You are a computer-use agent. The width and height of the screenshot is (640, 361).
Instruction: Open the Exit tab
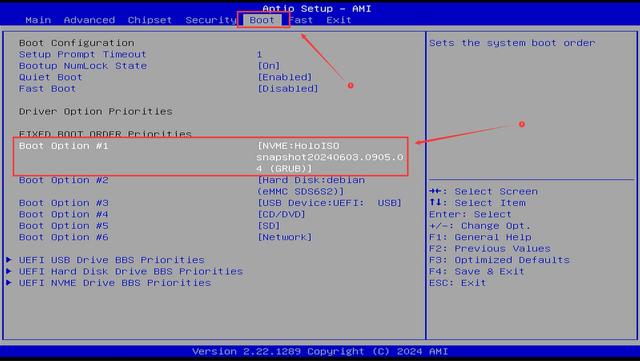(x=338, y=20)
